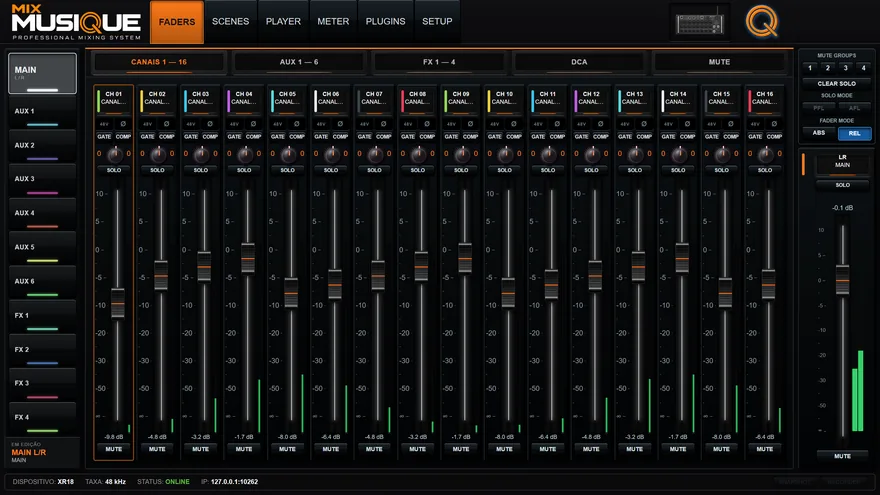Screen dimensions: 880x495
Task: Click CLEAR SOLO button
Action: pyautogui.click(x=836, y=84)
